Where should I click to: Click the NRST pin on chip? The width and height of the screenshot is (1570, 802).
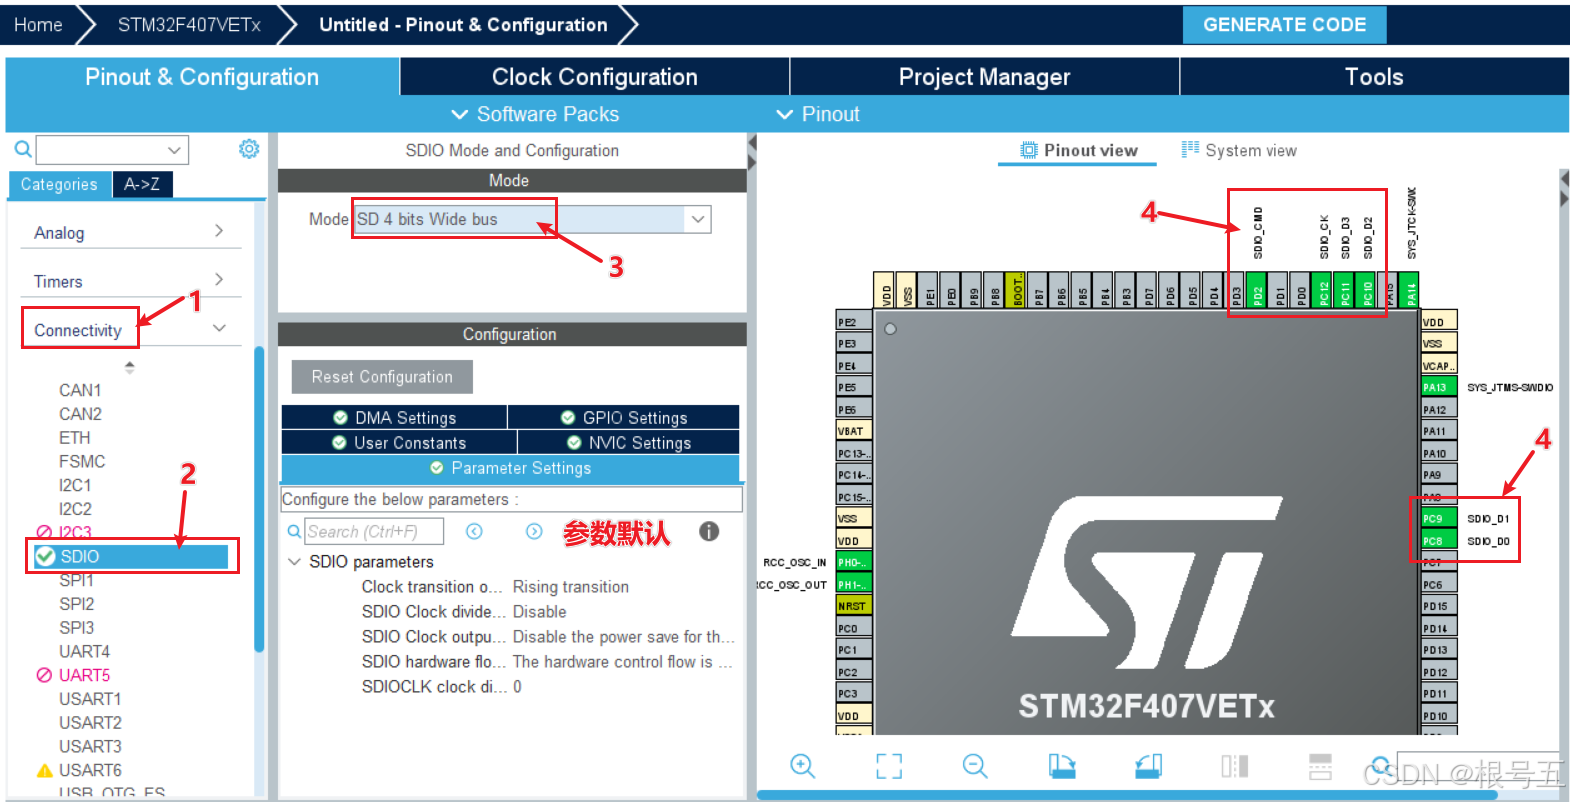(x=853, y=606)
